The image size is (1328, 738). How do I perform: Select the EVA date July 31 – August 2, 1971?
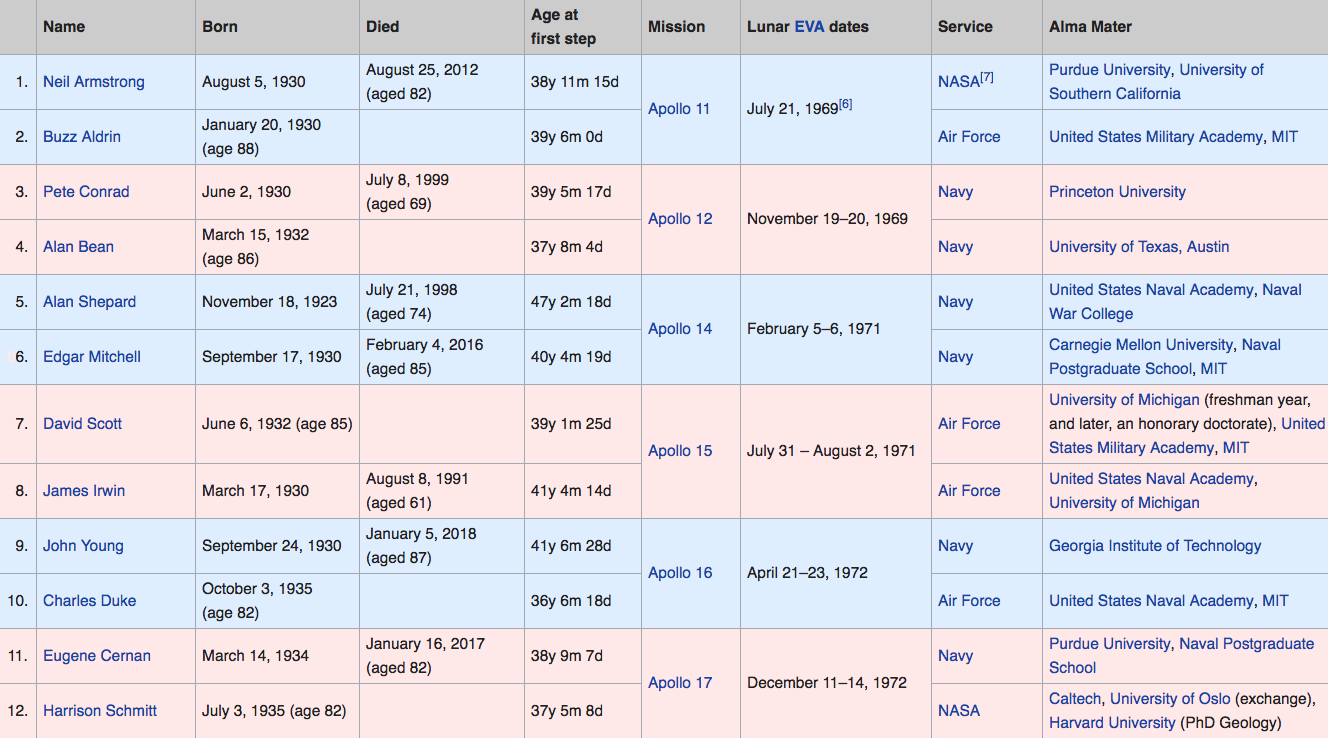(x=831, y=451)
